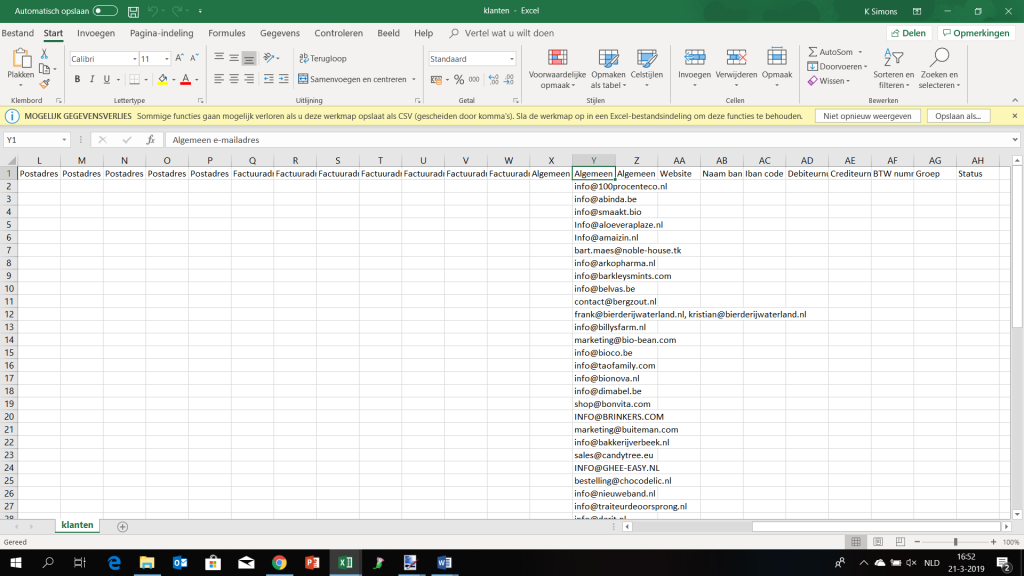Click the Opslaan als... button
The height and width of the screenshot is (576, 1024).
[957, 116]
